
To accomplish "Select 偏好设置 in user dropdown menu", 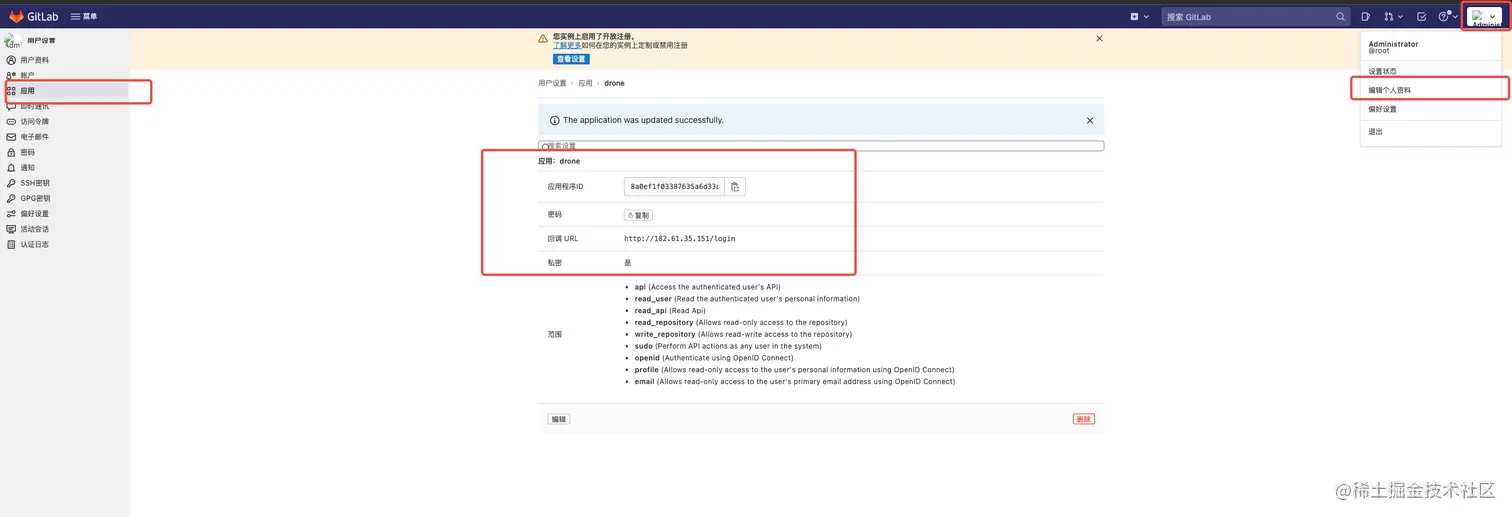I will pyautogui.click(x=1383, y=109).
